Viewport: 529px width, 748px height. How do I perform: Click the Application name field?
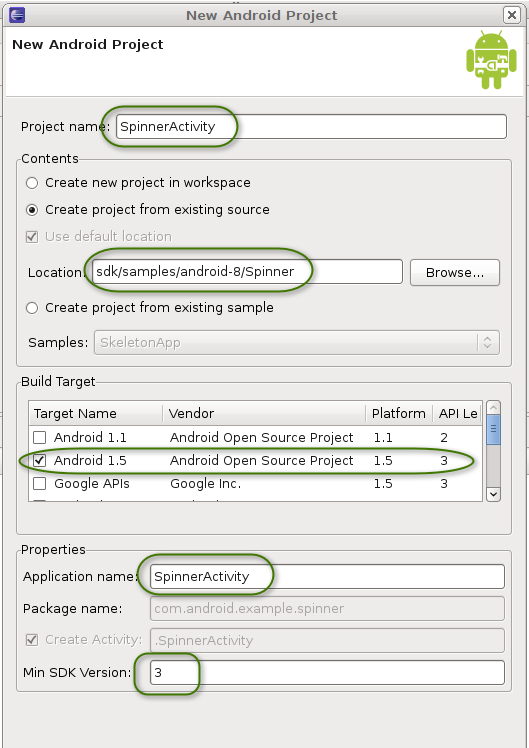[x=327, y=576]
